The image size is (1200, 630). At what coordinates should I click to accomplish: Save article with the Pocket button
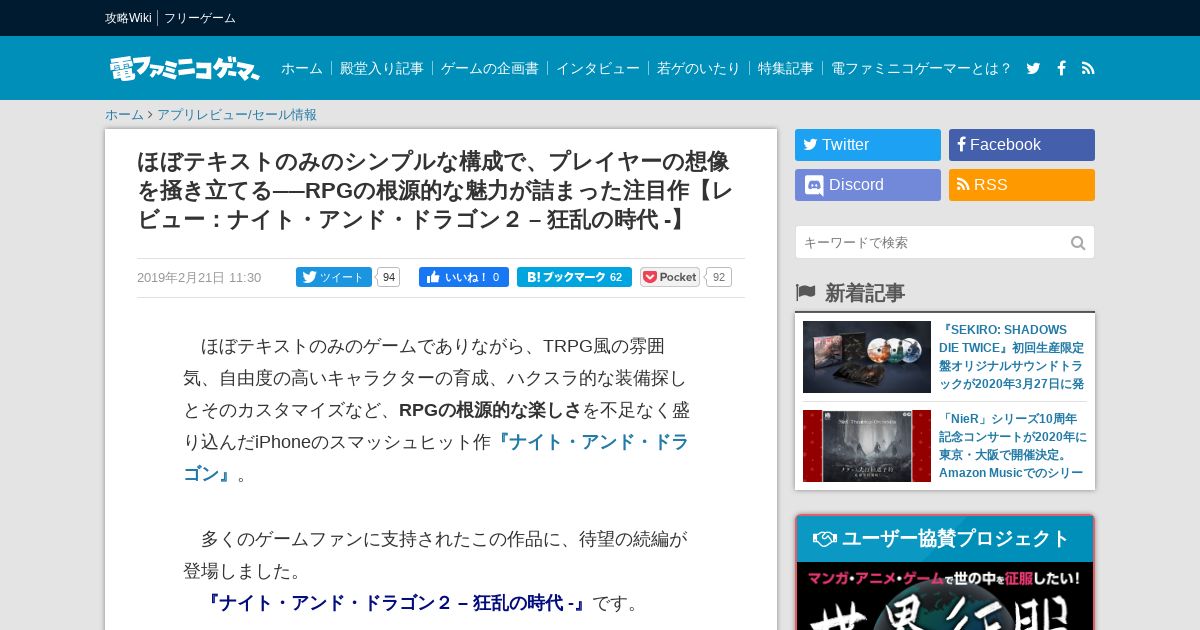670,277
